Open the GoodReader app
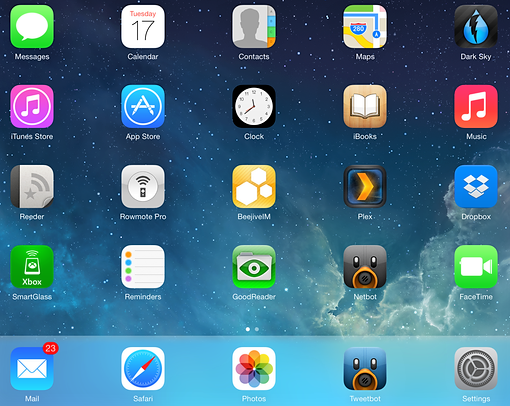The image size is (510, 406). coord(254,267)
